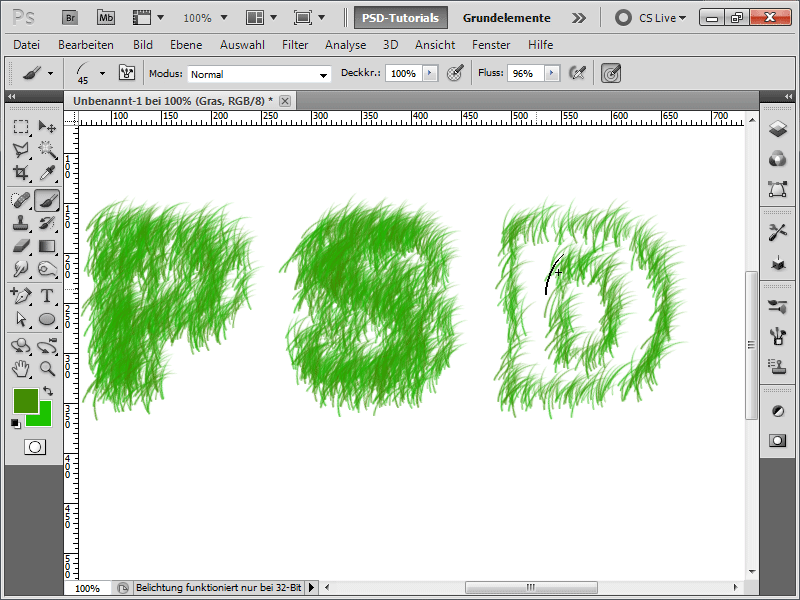The height and width of the screenshot is (600, 800).
Task: Open the tool preset picker arrow
Action: click(x=50, y=73)
